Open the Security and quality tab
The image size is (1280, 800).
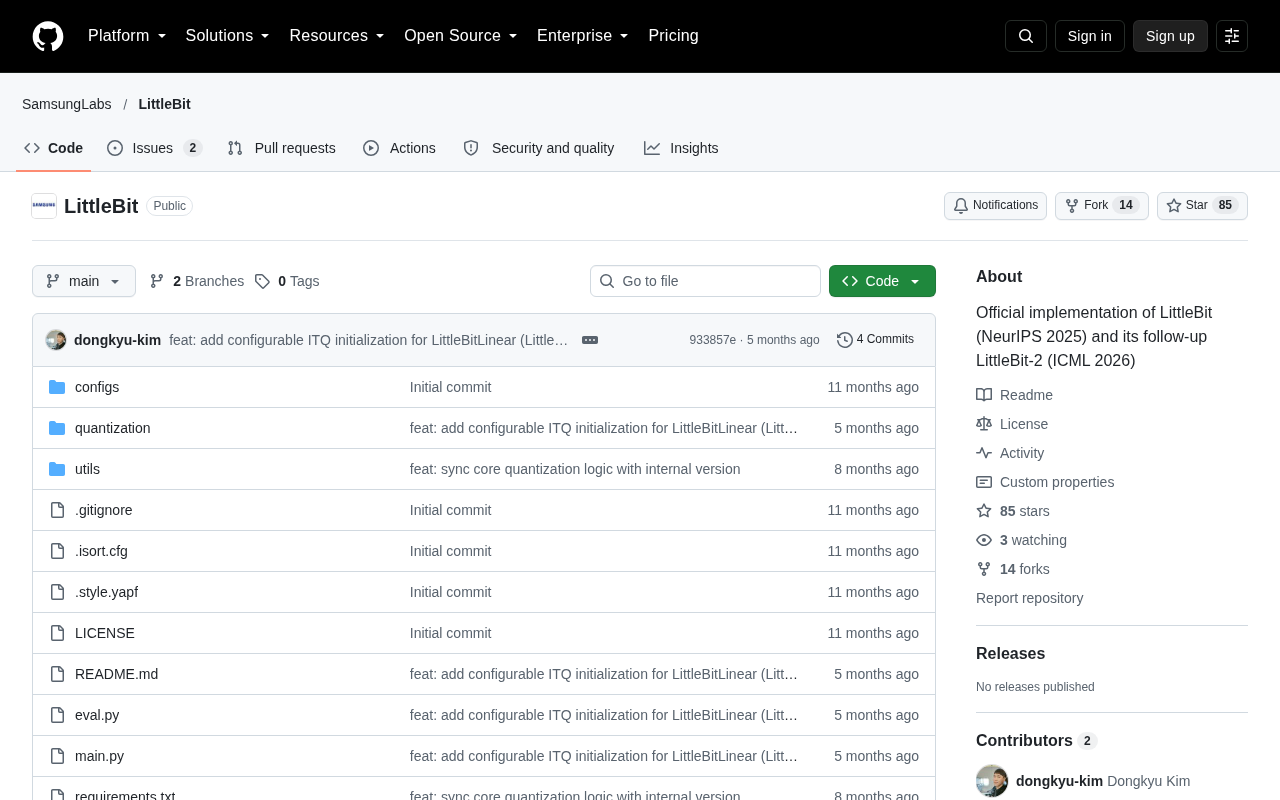point(538,148)
